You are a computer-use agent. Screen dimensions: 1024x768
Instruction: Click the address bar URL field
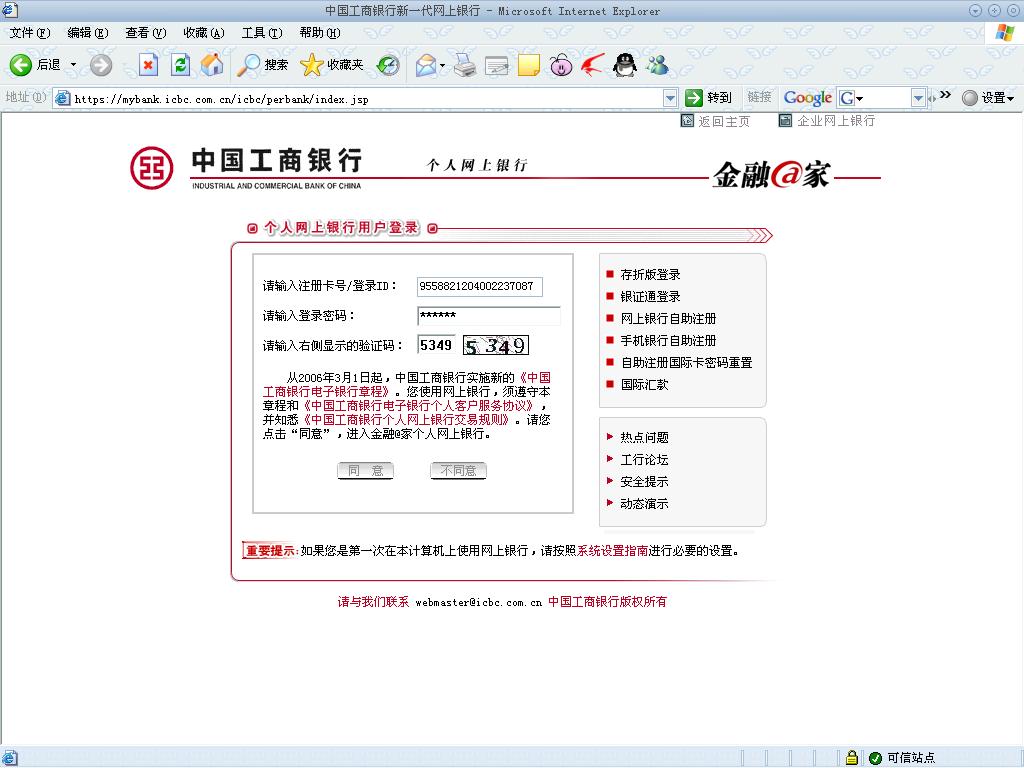click(366, 99)
